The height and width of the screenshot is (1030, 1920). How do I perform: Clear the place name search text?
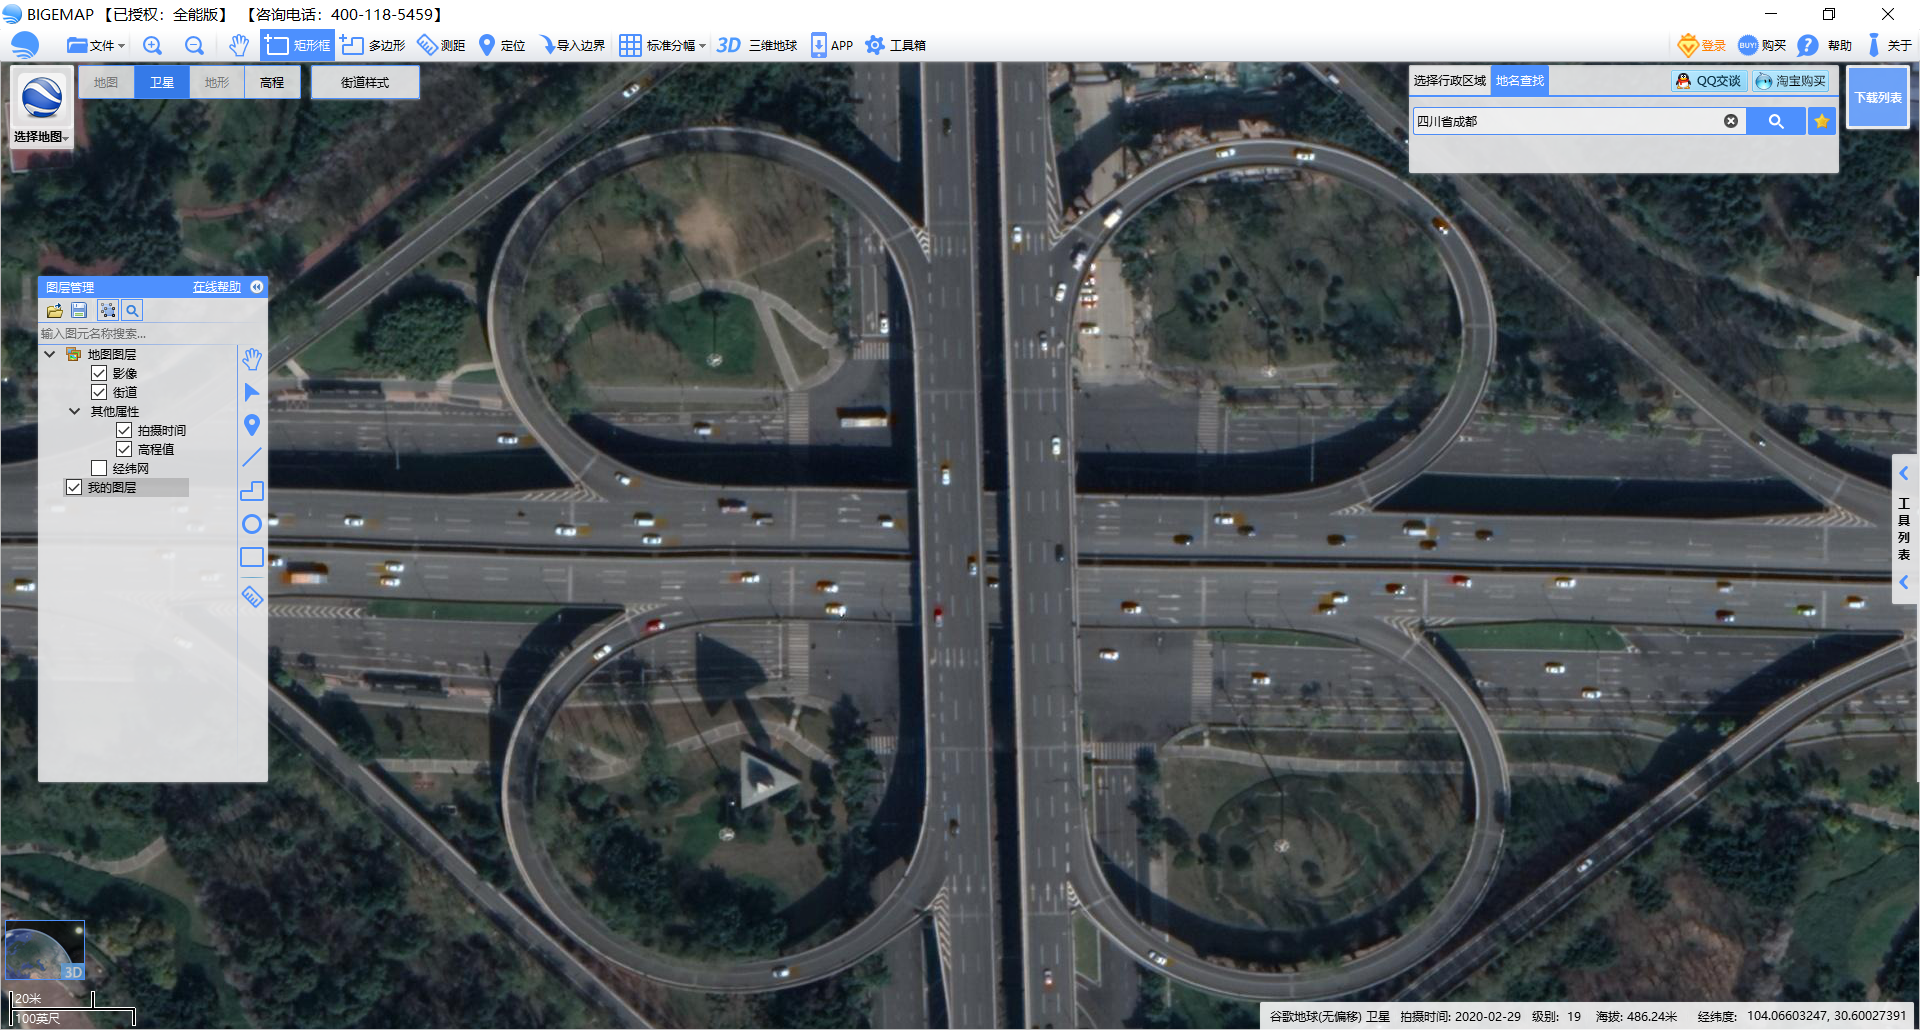1731,121
